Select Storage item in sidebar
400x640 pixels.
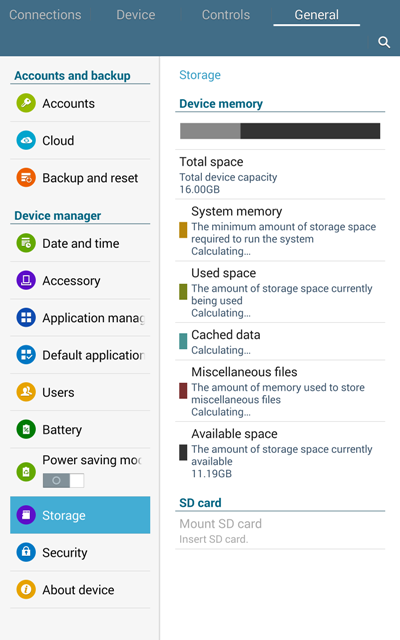pyautogui.click(x=80, y=515)
